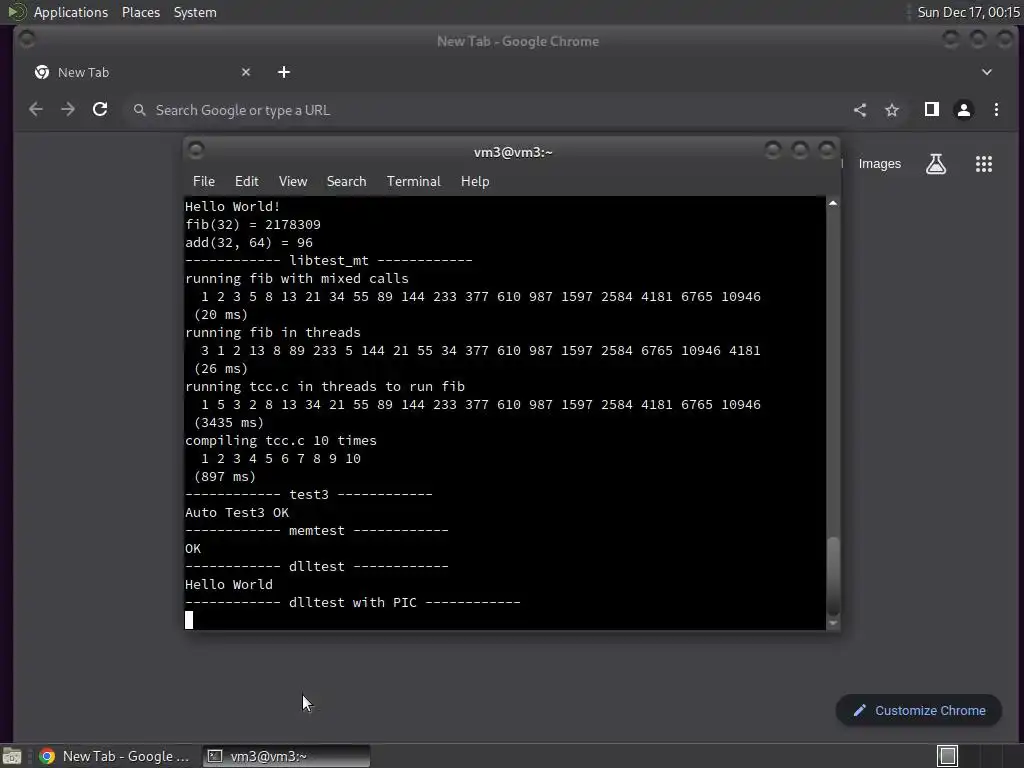Click 'compiling tcc.c 10 times' line
Screen dimensions: 1024x768
[x=281, y=441]
